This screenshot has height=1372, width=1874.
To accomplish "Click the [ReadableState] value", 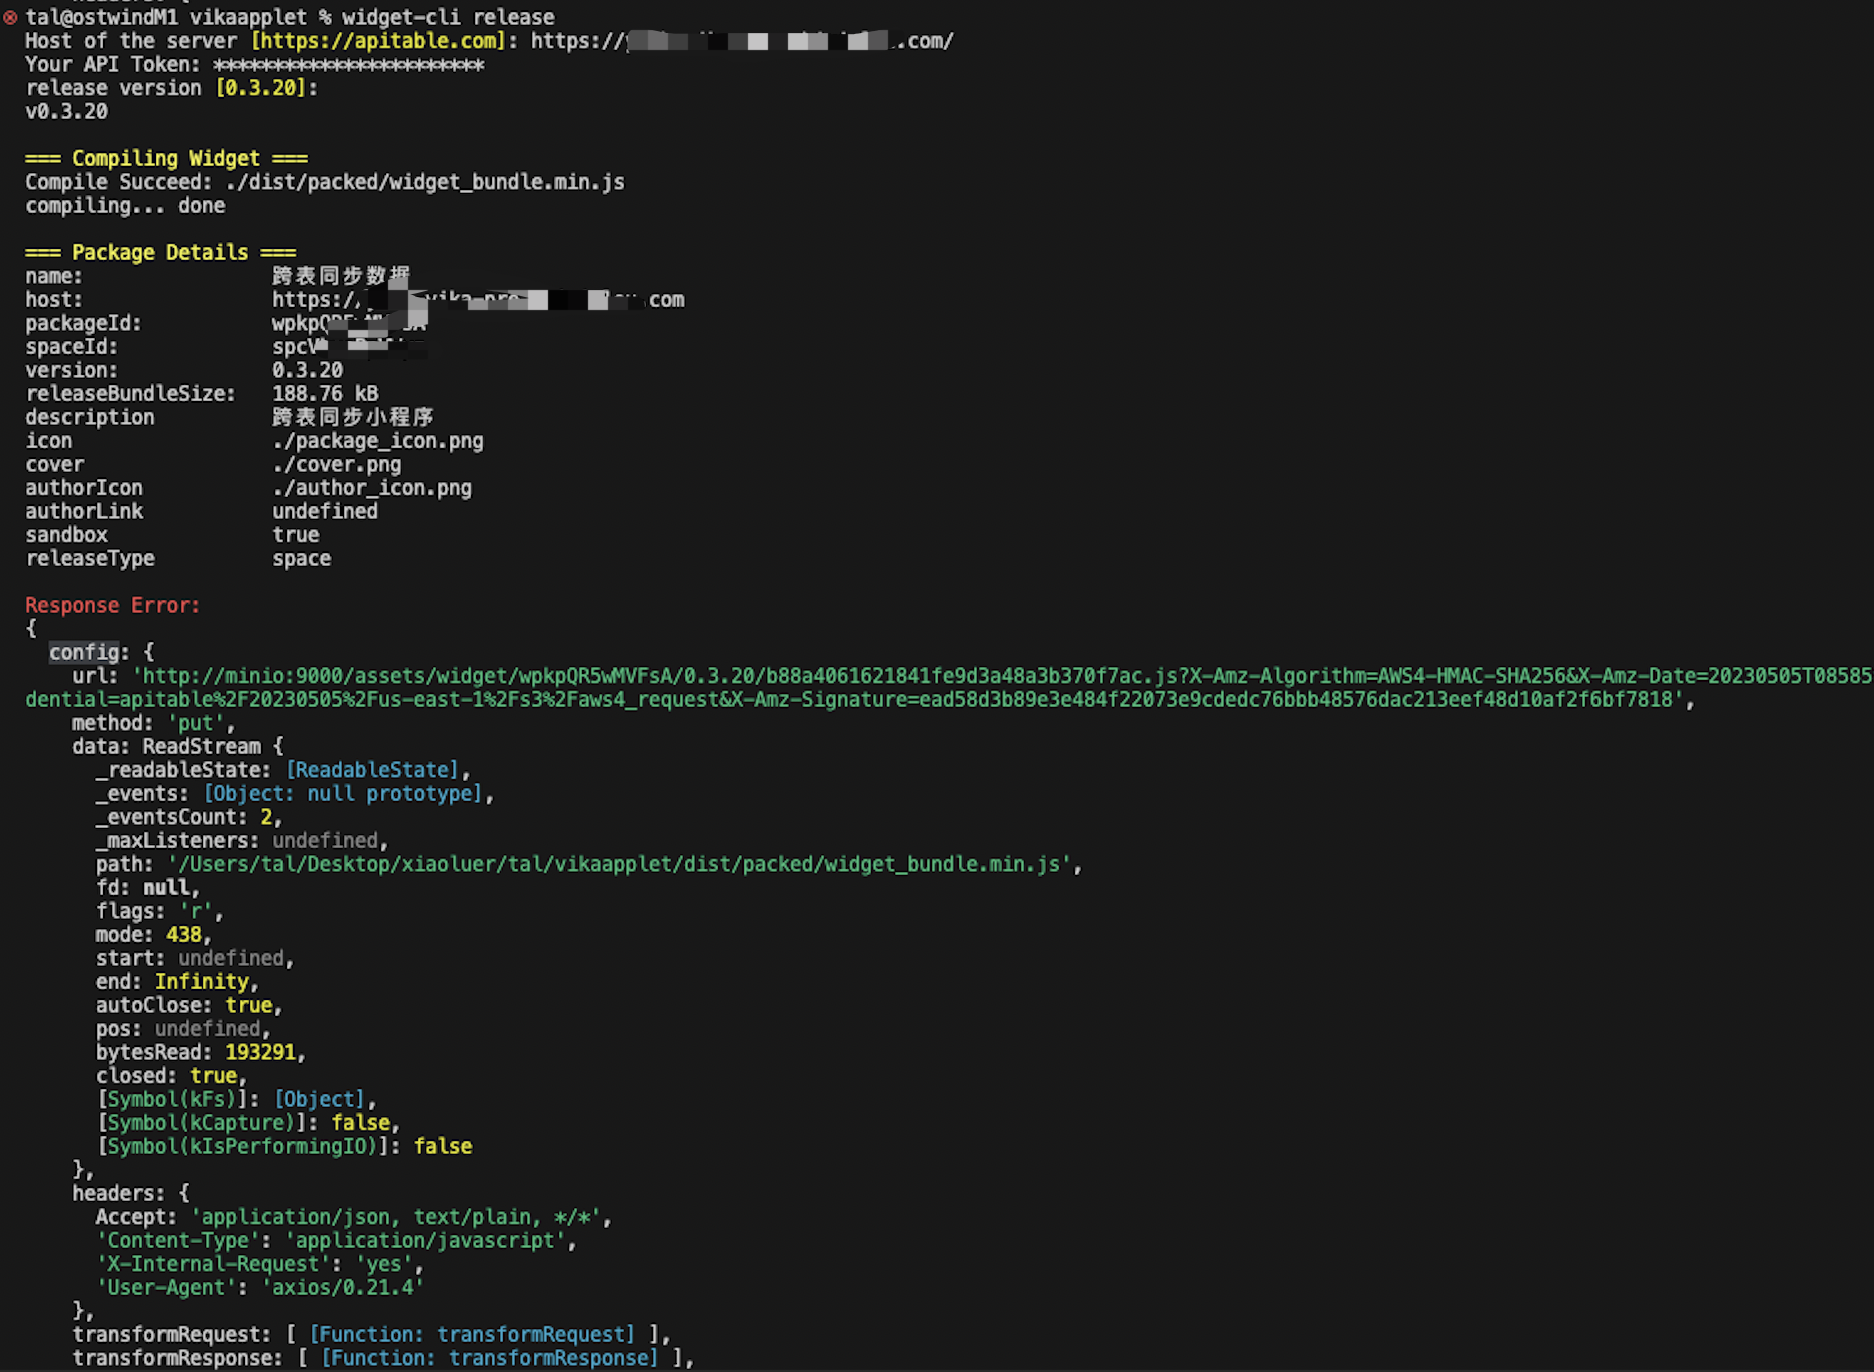I will pos(372,770).
